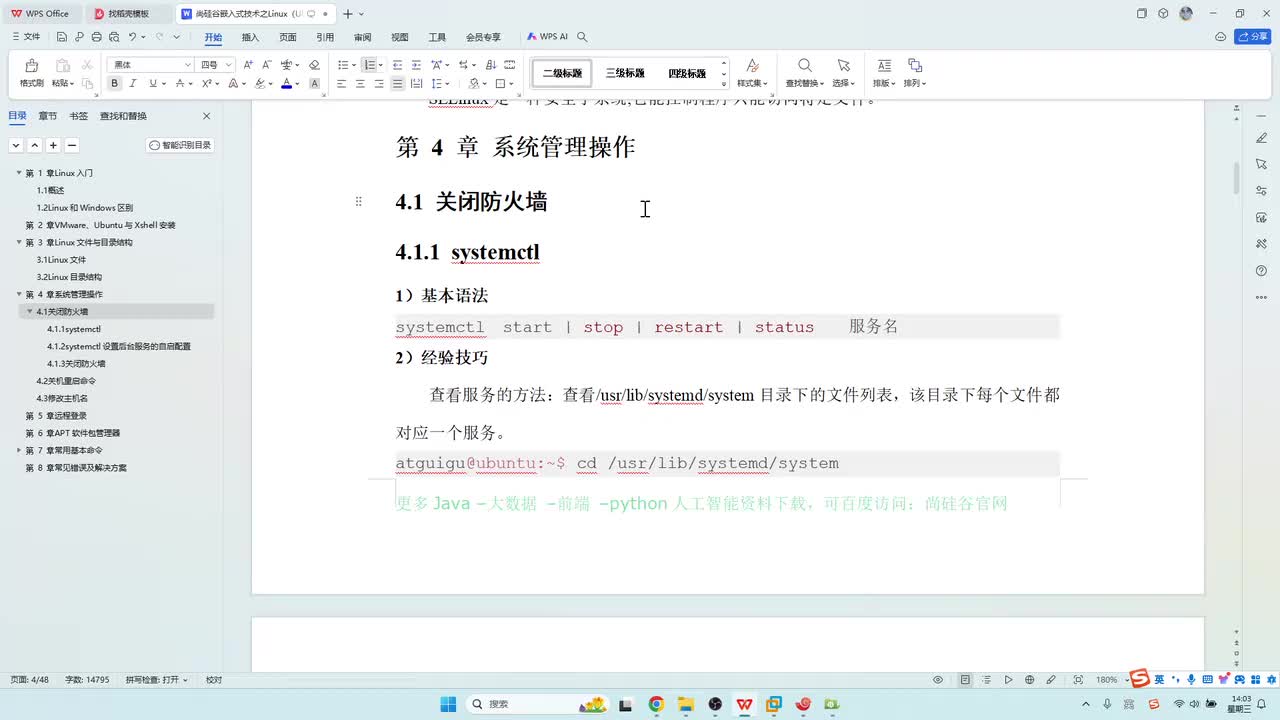Open the 选择 selection tool

click(843, 73)
